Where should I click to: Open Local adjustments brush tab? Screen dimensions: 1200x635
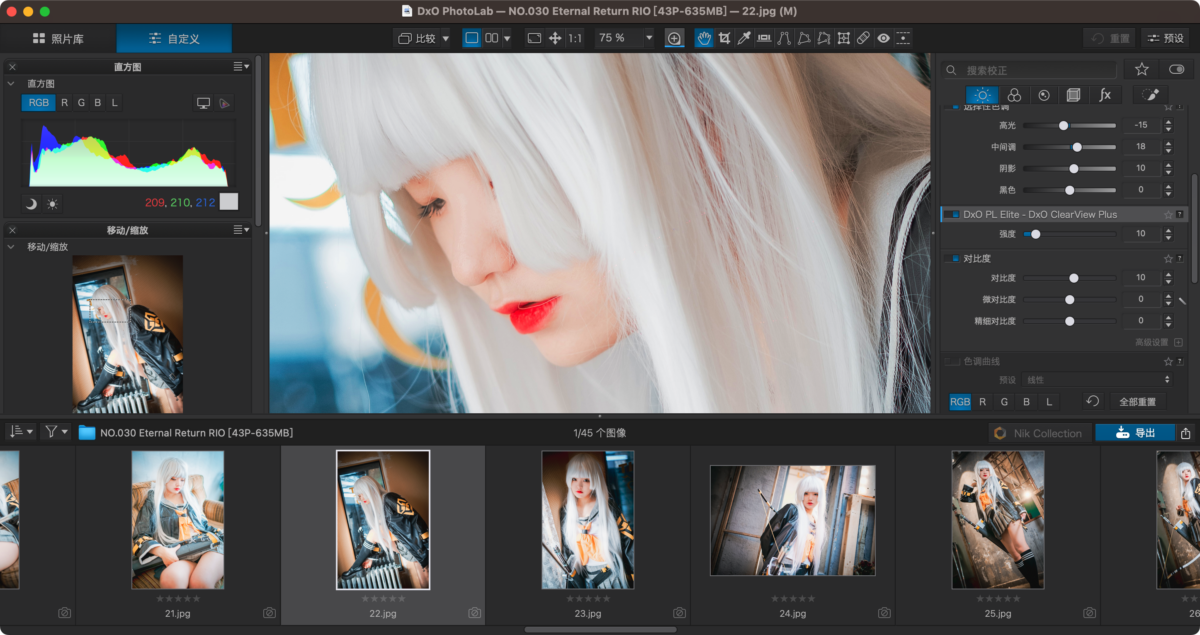coord(1151,95)
